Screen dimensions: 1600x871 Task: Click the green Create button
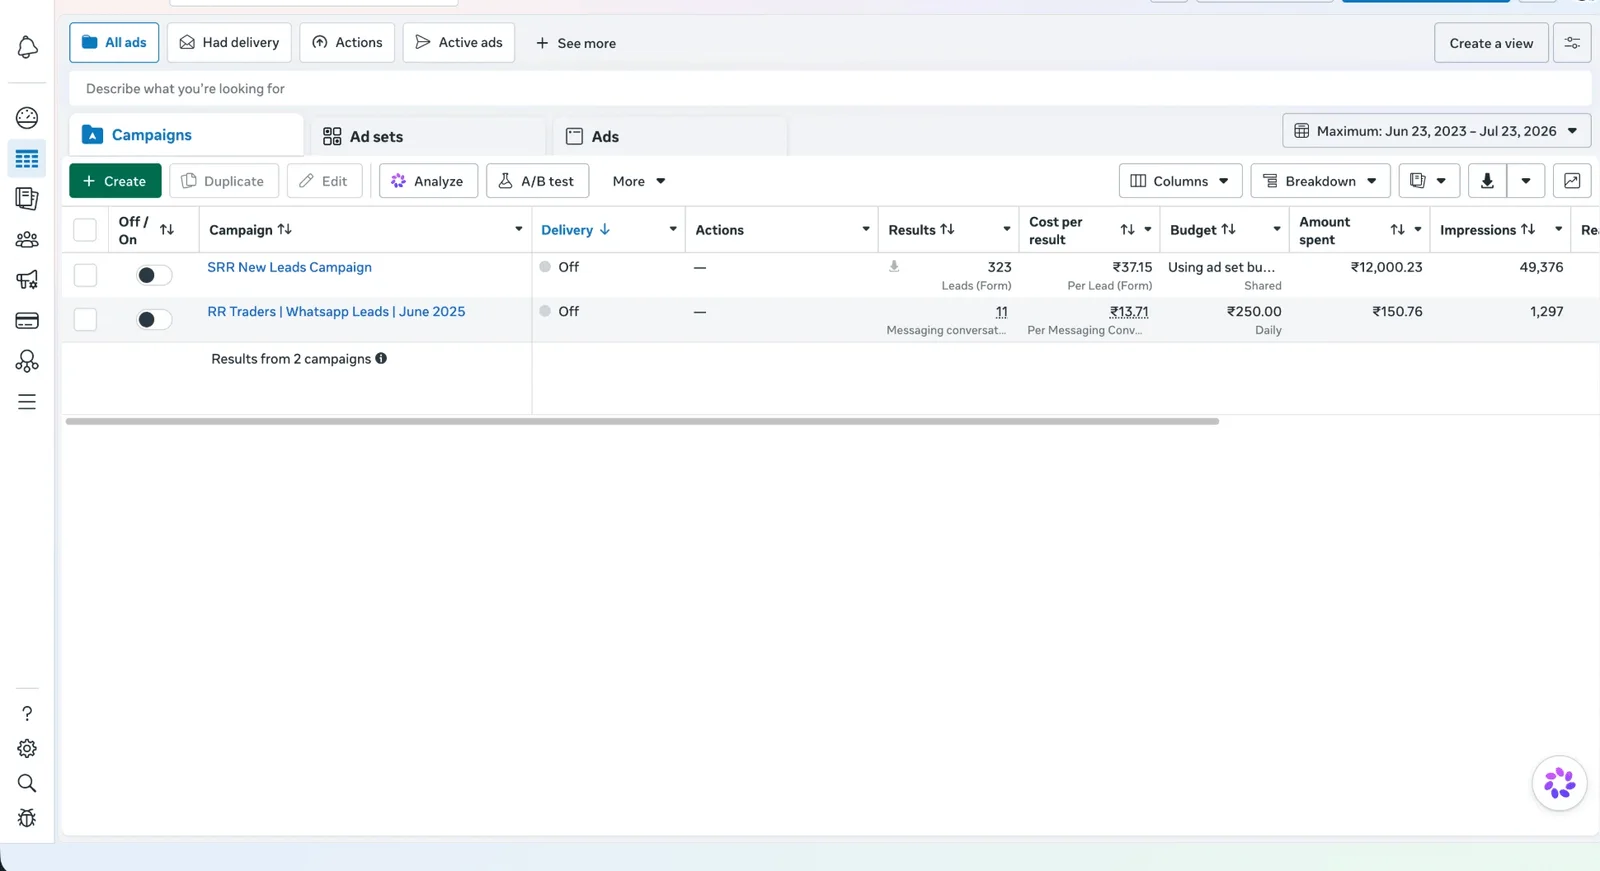pyautogui.click(x=115, y=181)
